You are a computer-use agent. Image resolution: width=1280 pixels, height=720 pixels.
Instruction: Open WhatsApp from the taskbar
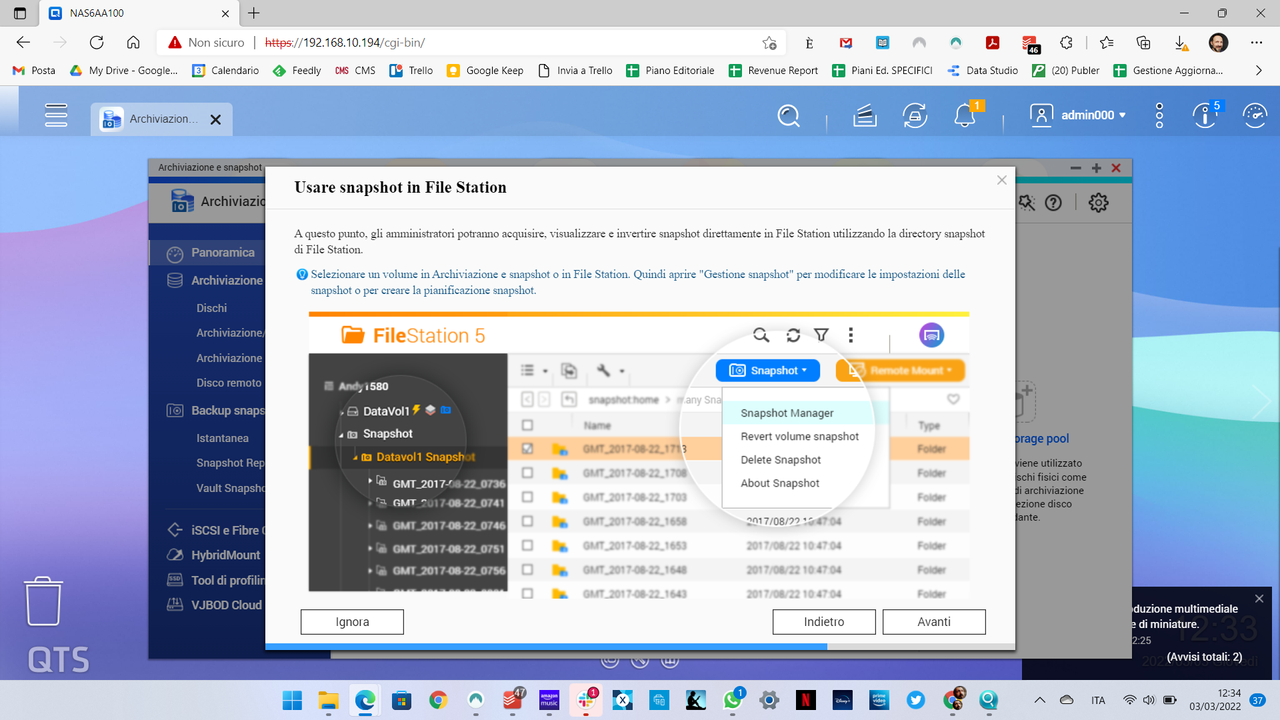733,700
